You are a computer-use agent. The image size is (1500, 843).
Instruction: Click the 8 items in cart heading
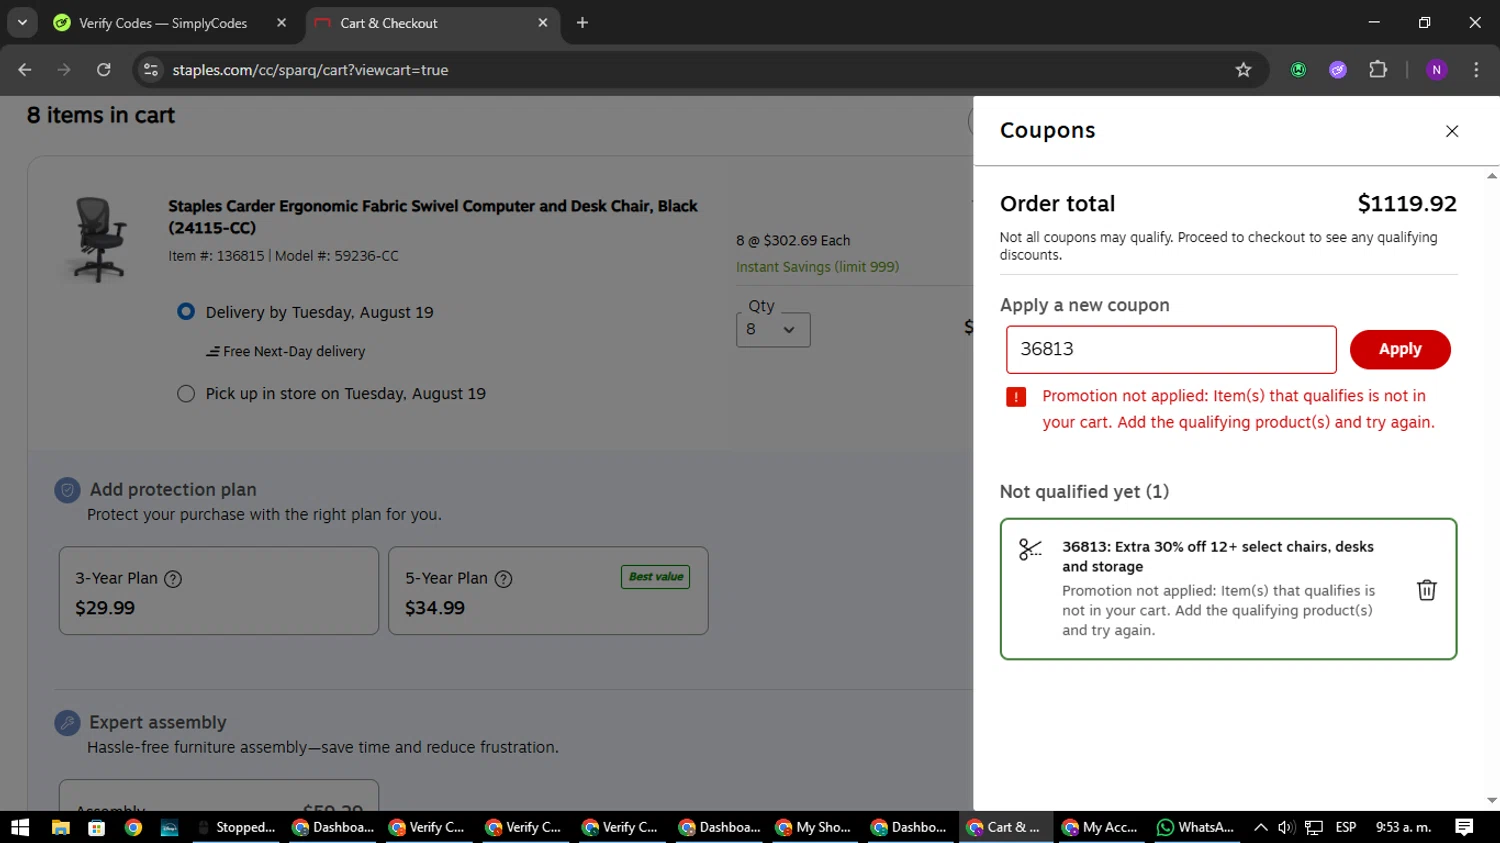point(101,116)
